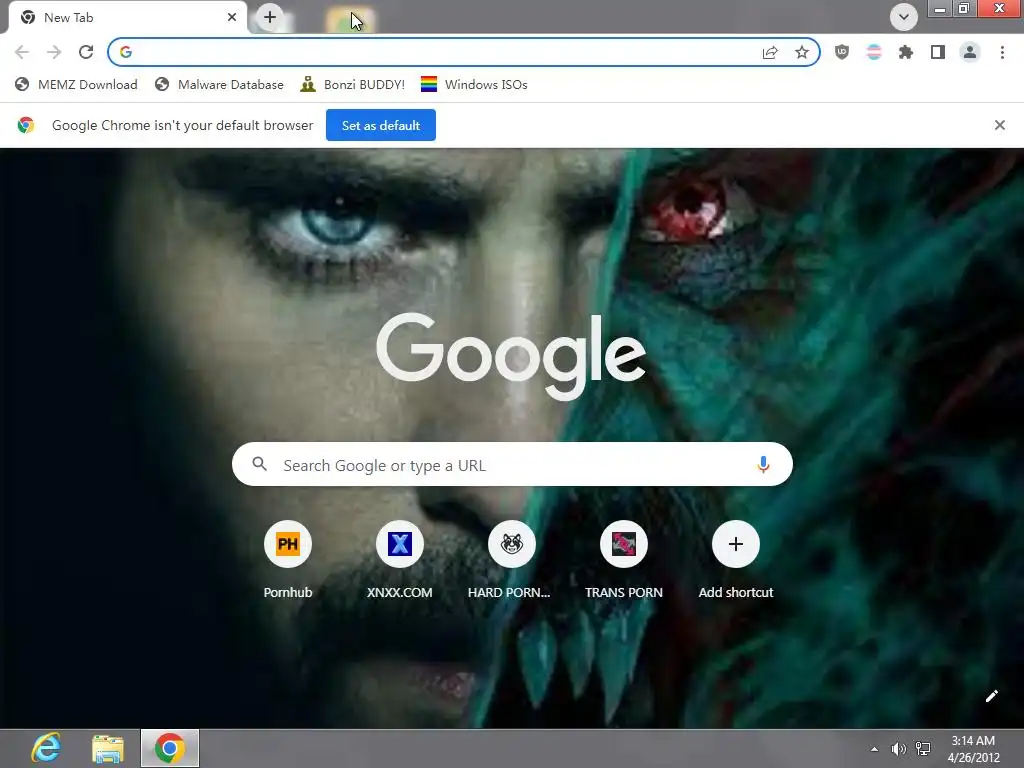Open the MEMZ Download bookmark
The width and height of the screenshot is (1024, 768).
click(76, 84)
